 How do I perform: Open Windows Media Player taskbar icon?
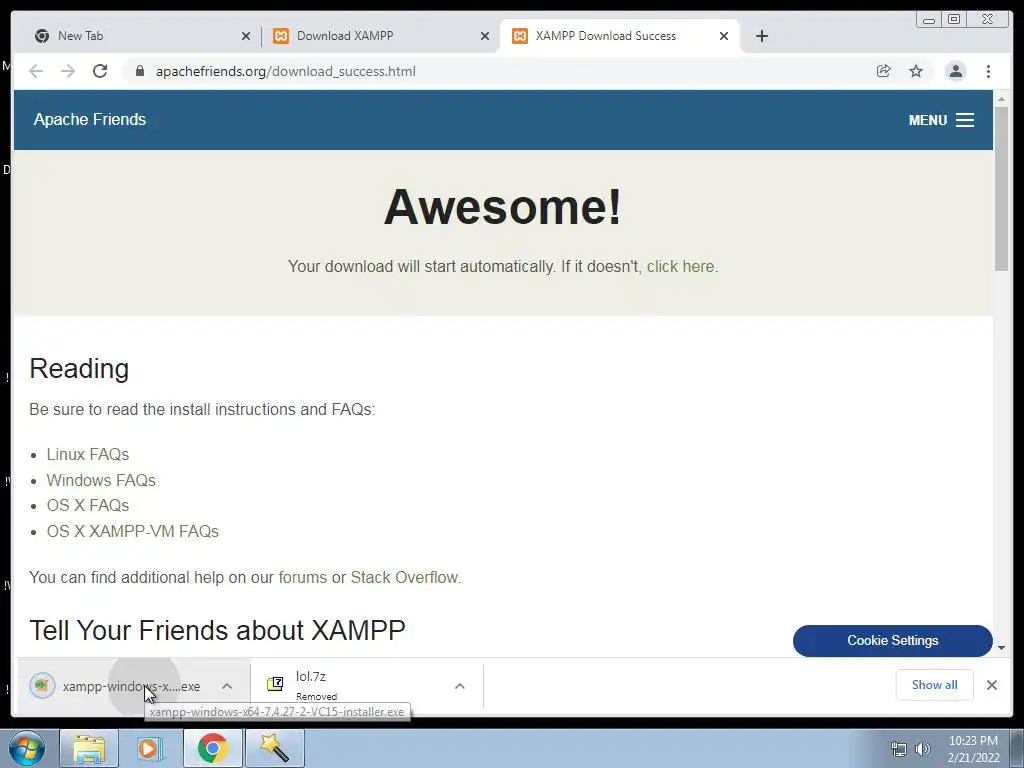click(x=150, y=748)
